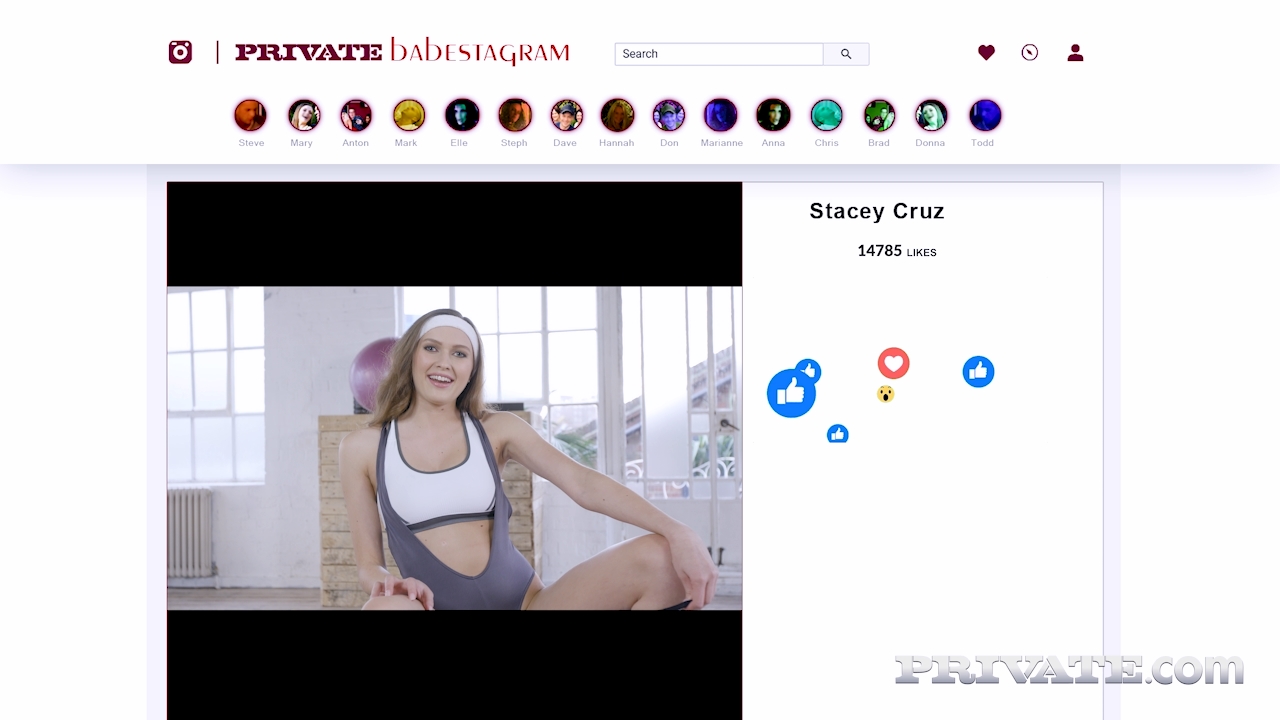
Task: Focus the Search input field
Action: tap(719, 54)
